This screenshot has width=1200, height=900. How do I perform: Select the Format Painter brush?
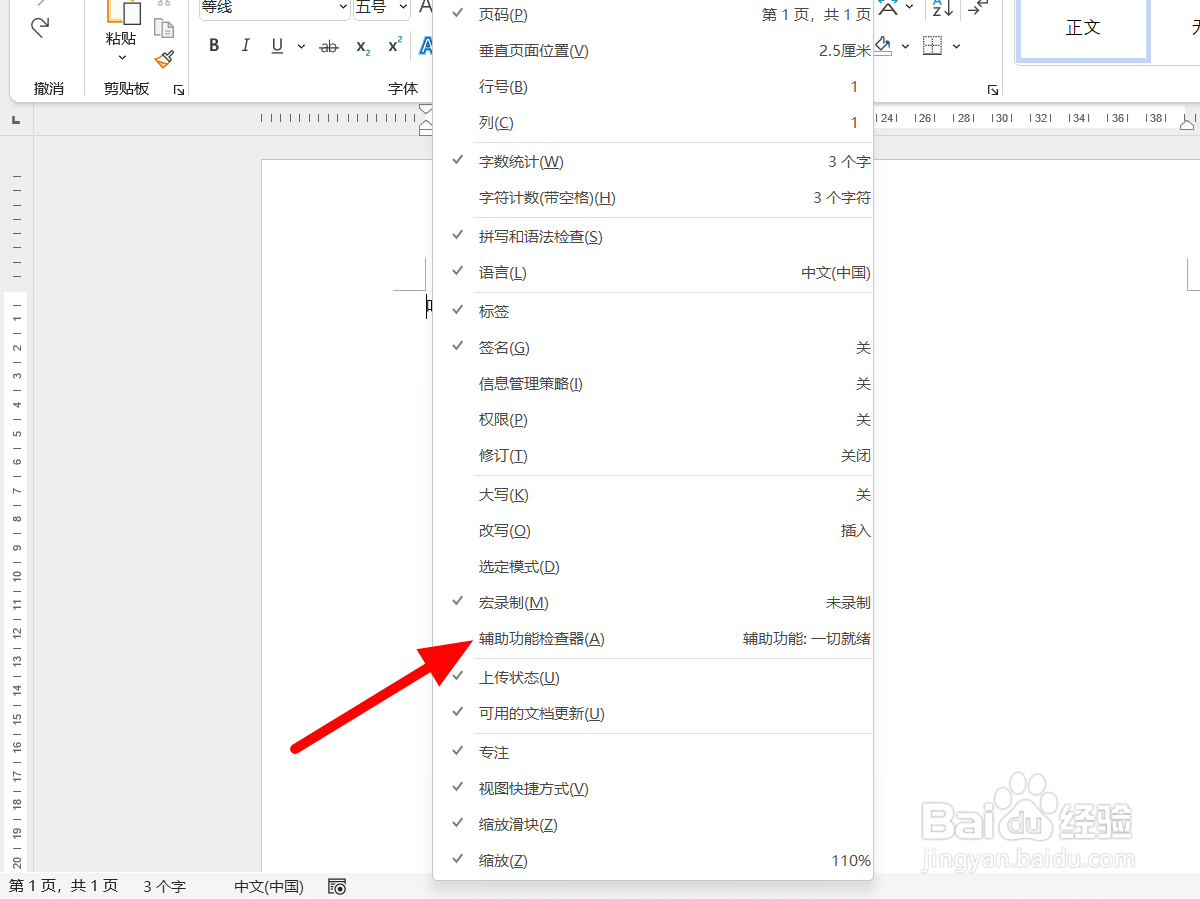point(164,60)
